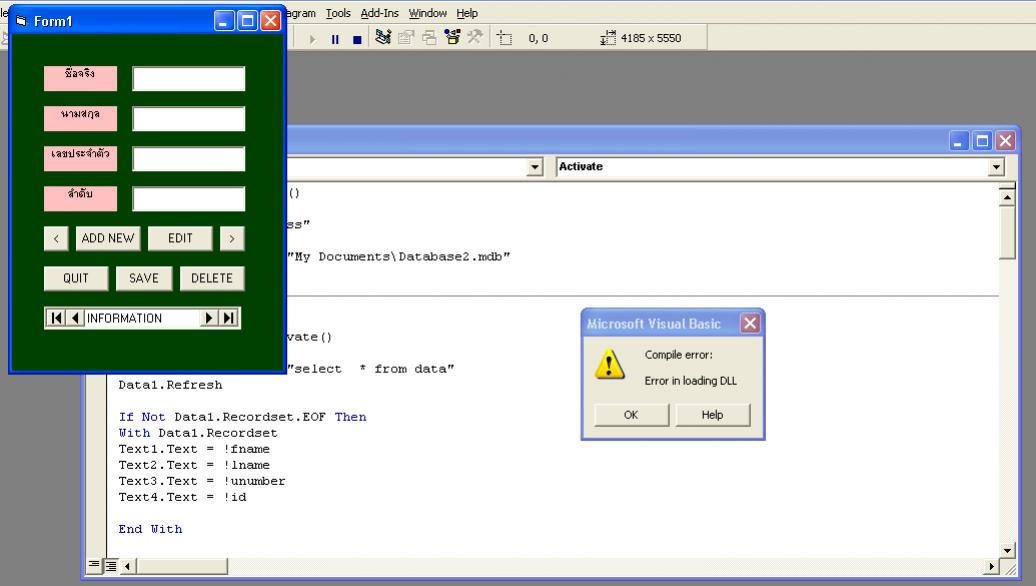Screen dimensions: 1036x586
Task: Open the Form Layout Window icon
Action: 429,38
